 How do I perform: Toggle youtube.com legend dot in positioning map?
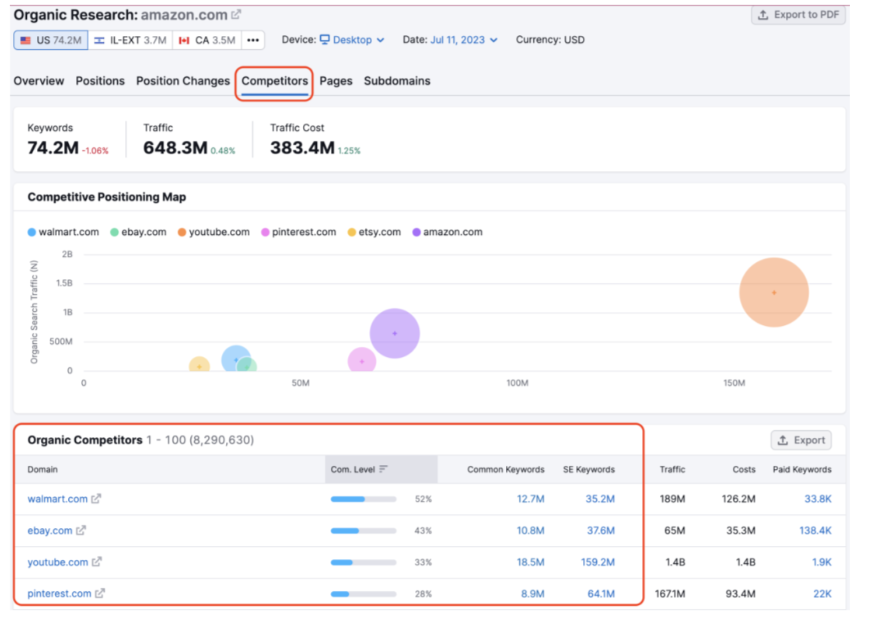pos(182,232)
